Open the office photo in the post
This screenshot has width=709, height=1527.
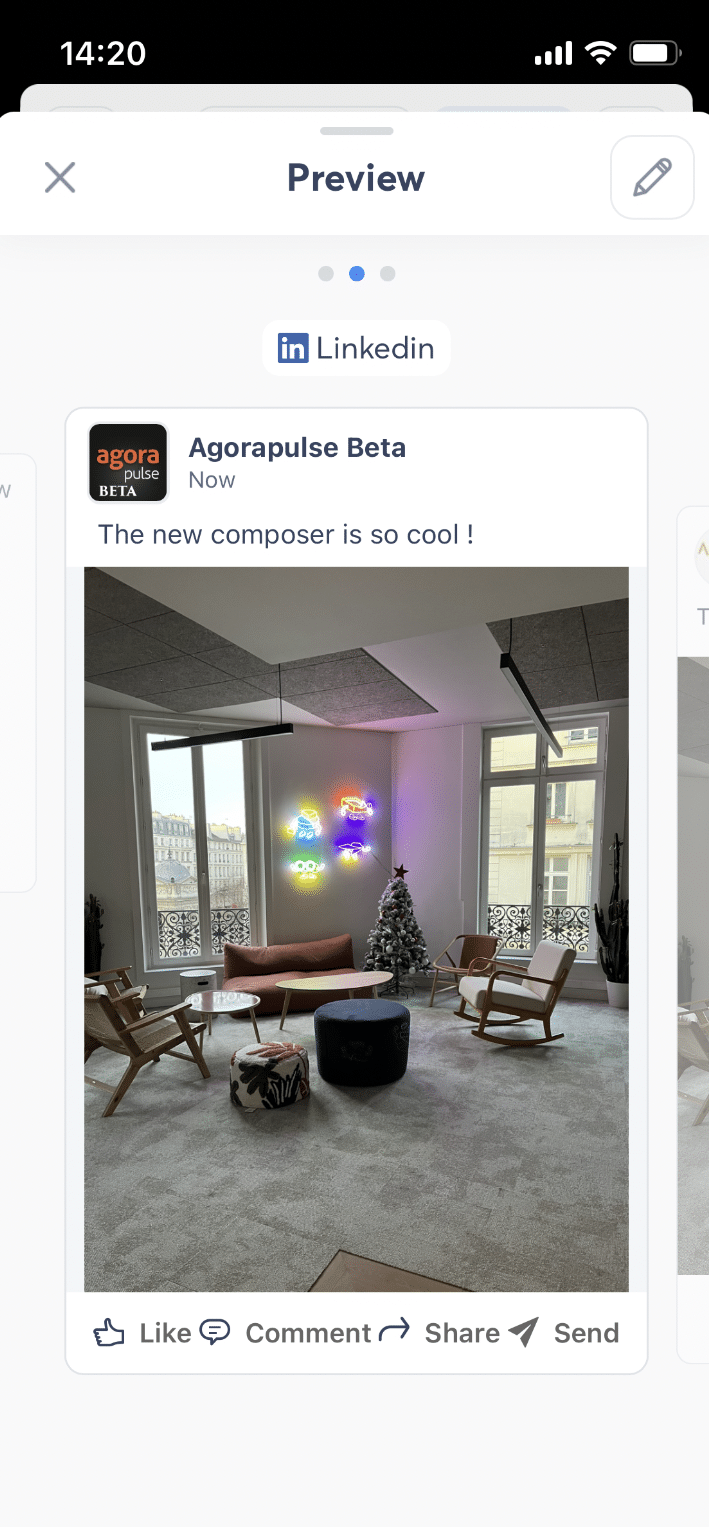pos(356,929)
